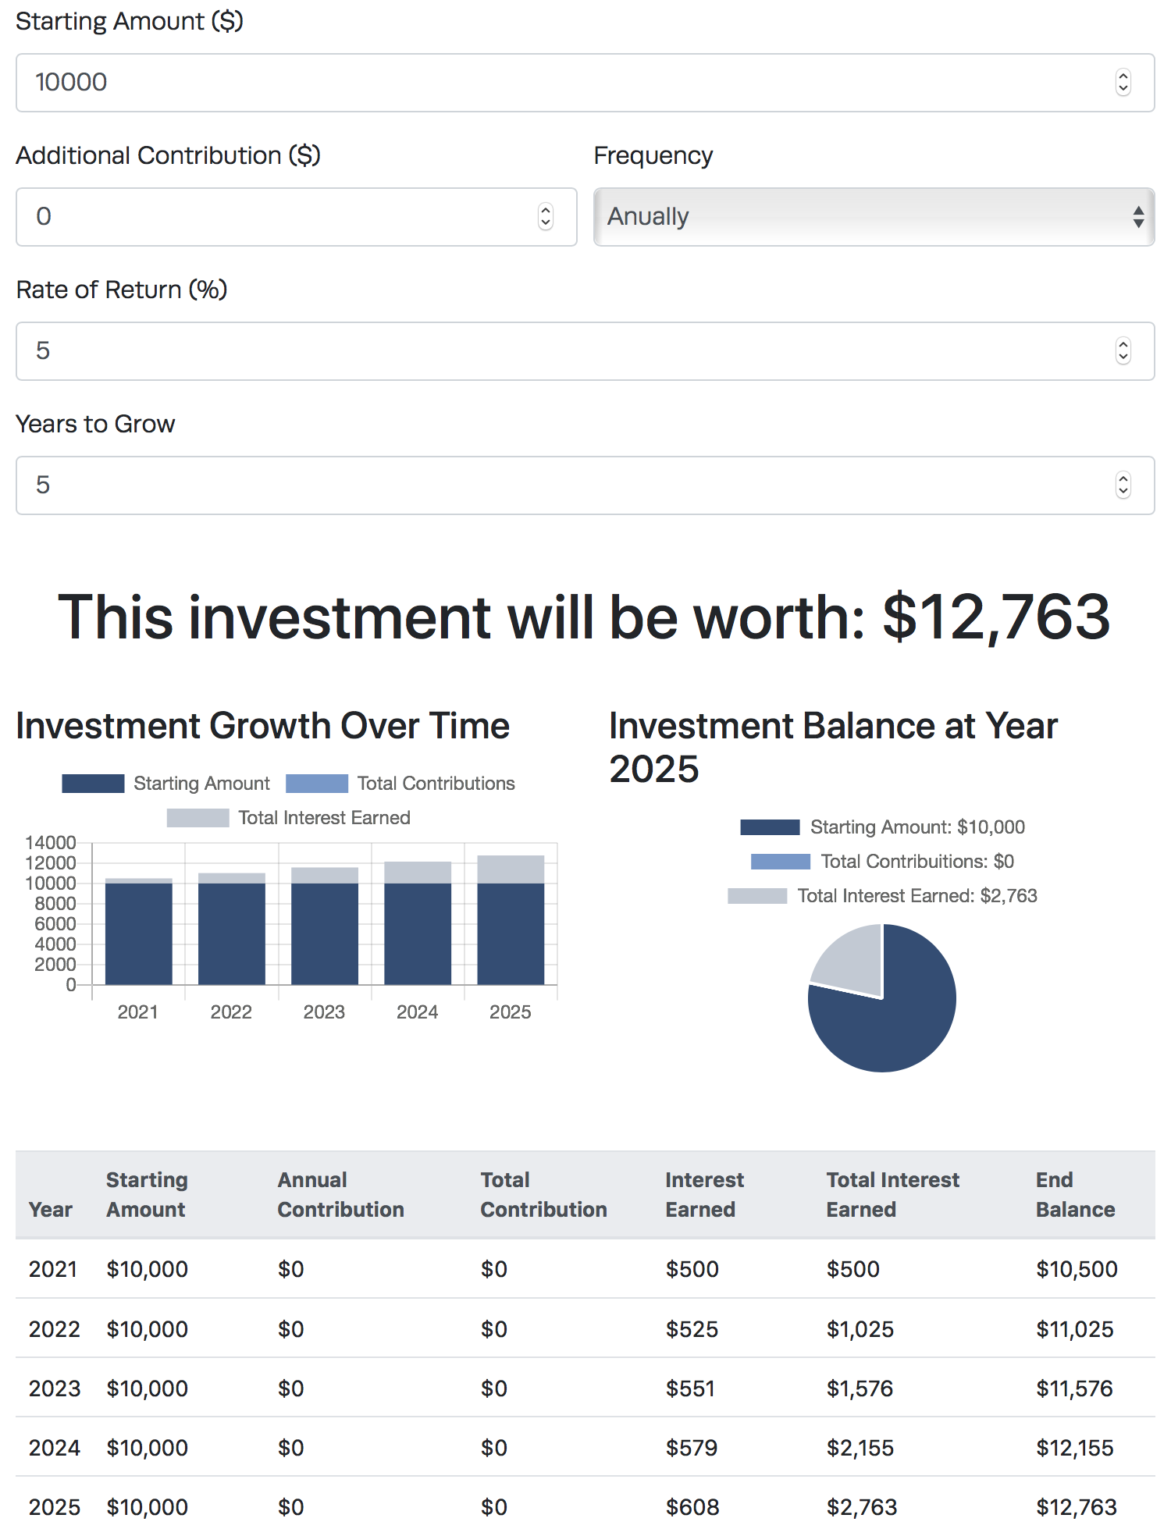
Task: Toggle pie legend Starting Amount: $10,000
Action: click(882, 827)
